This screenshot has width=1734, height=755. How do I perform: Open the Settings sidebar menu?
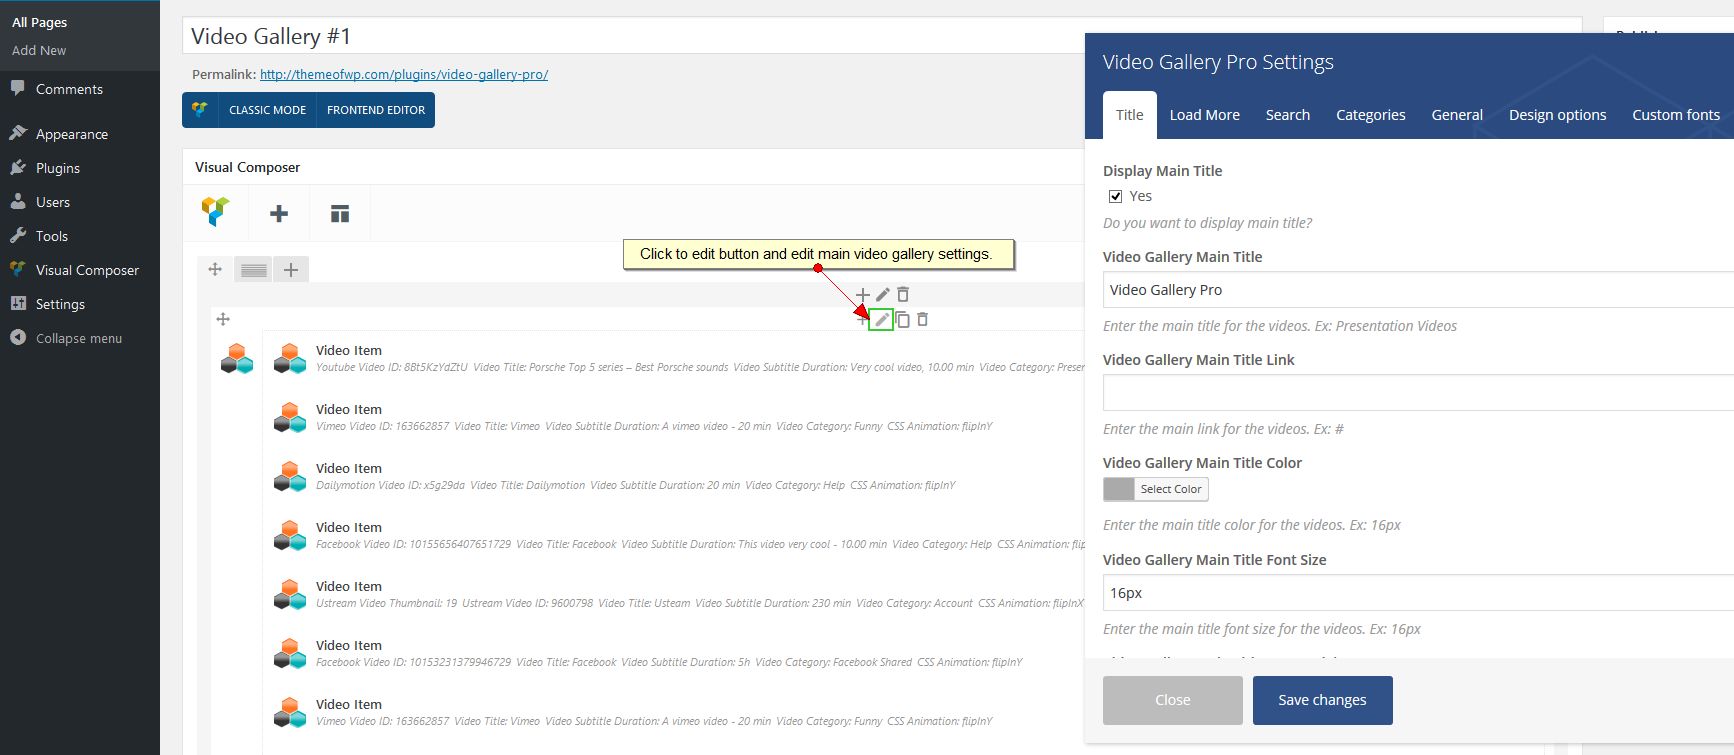60,304
